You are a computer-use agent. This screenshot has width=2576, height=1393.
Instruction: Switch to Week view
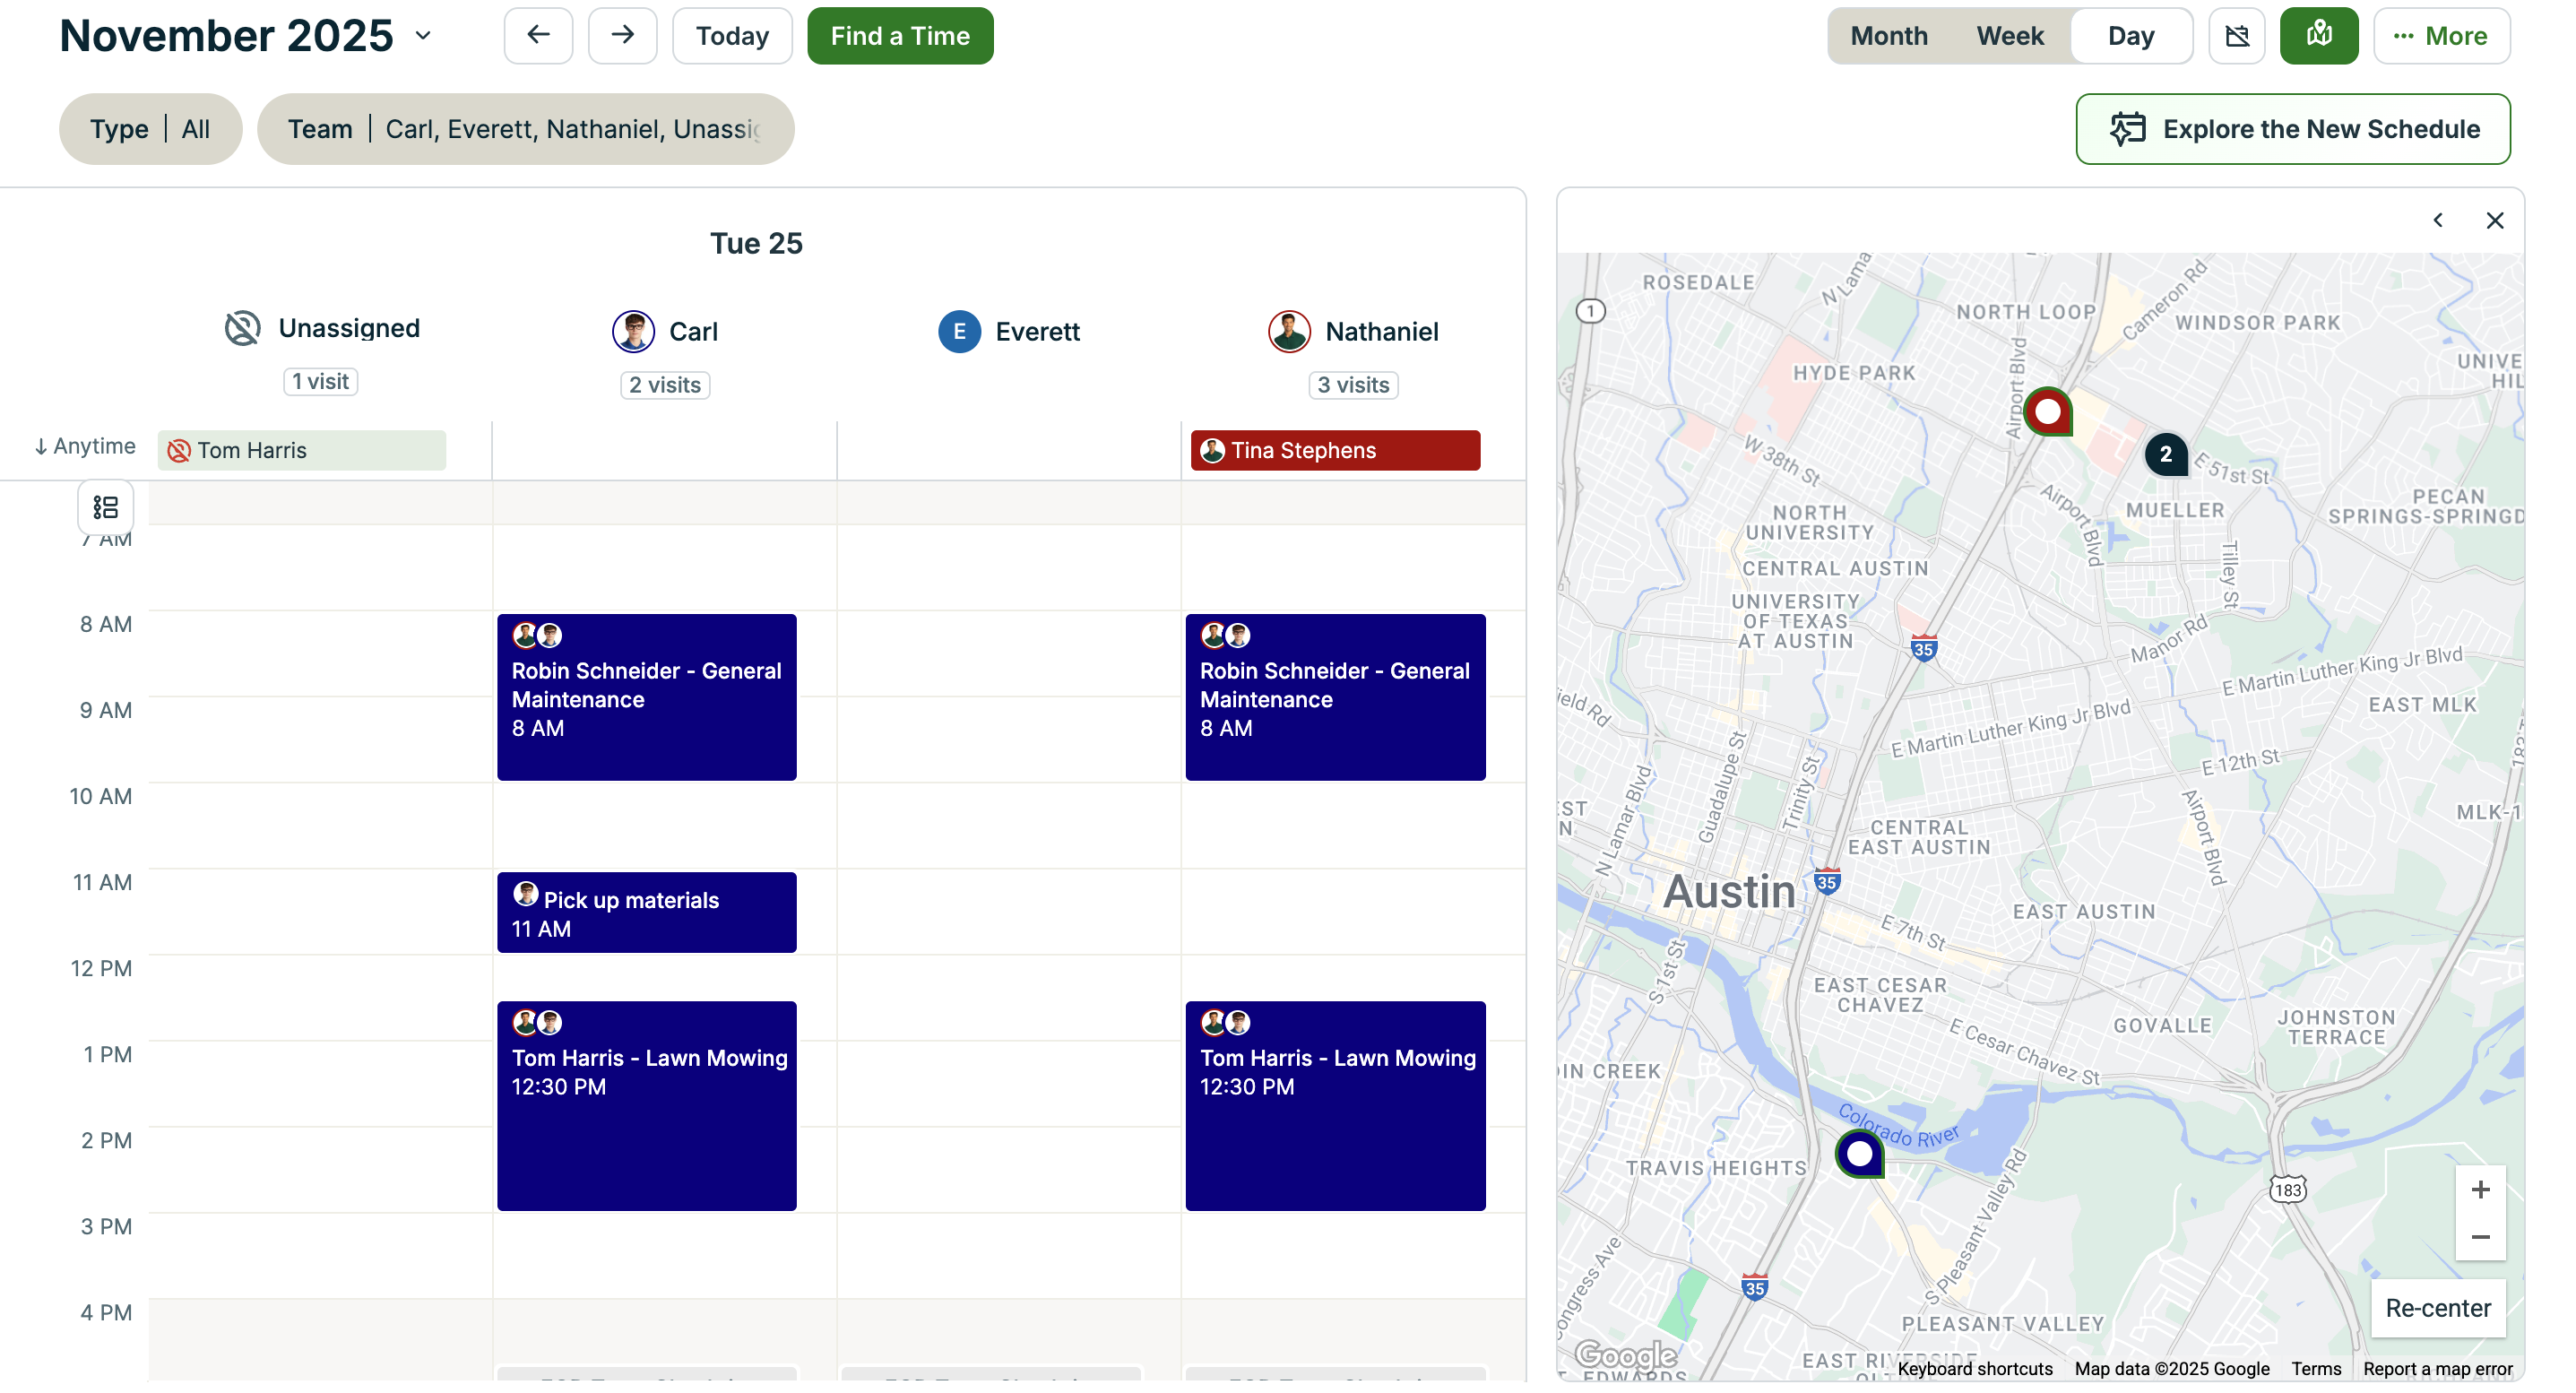pyautogui.click(x=2009, y=36)
